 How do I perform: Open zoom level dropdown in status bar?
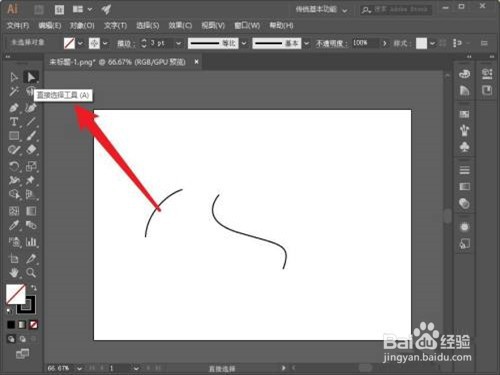pyautogui.click(x=79, y=368)
